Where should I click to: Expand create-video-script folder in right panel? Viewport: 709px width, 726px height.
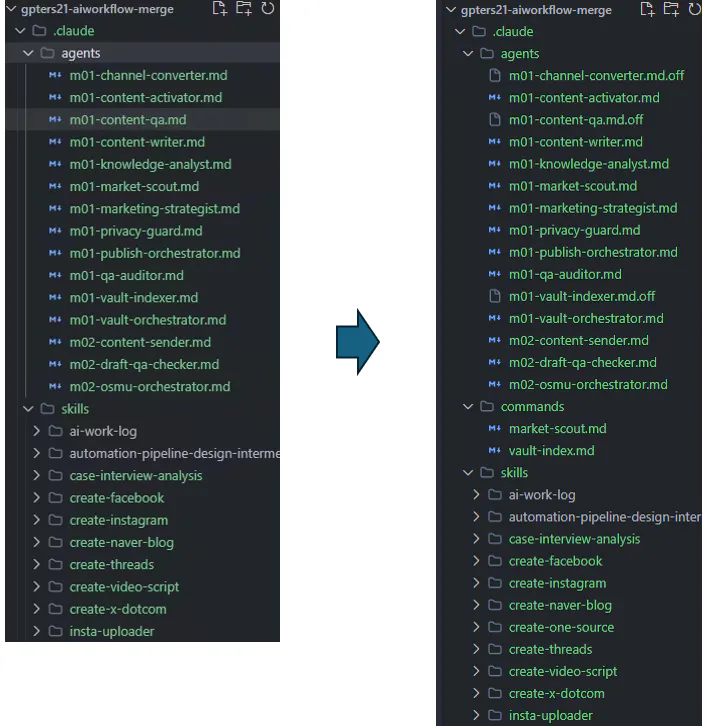coord(476,671)
